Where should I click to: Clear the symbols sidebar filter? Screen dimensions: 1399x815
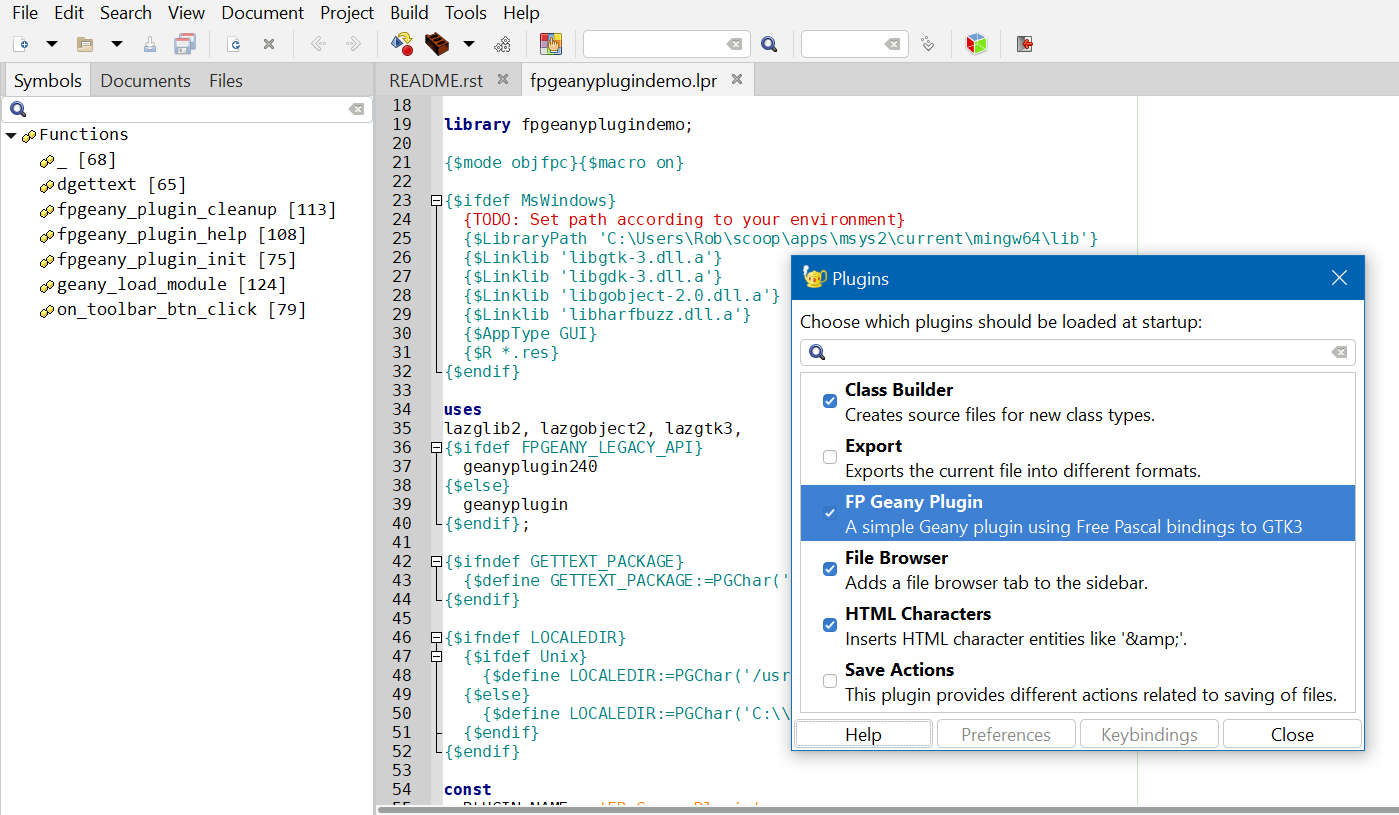(356, 109)
